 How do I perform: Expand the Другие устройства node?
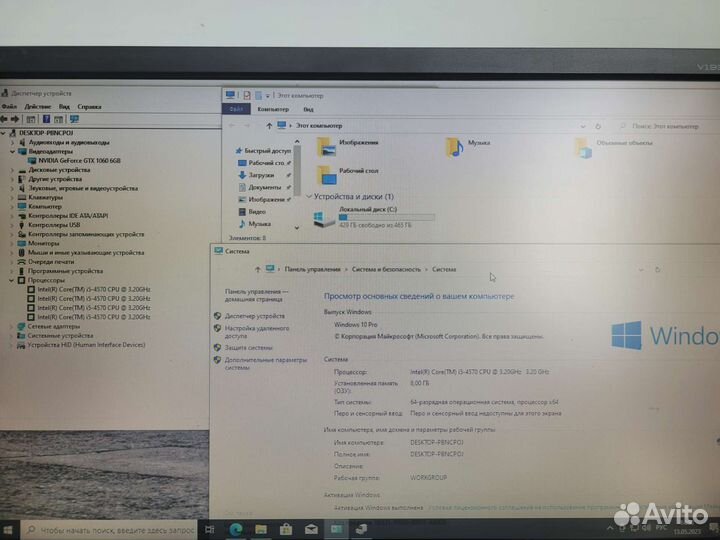click(12, 179)
